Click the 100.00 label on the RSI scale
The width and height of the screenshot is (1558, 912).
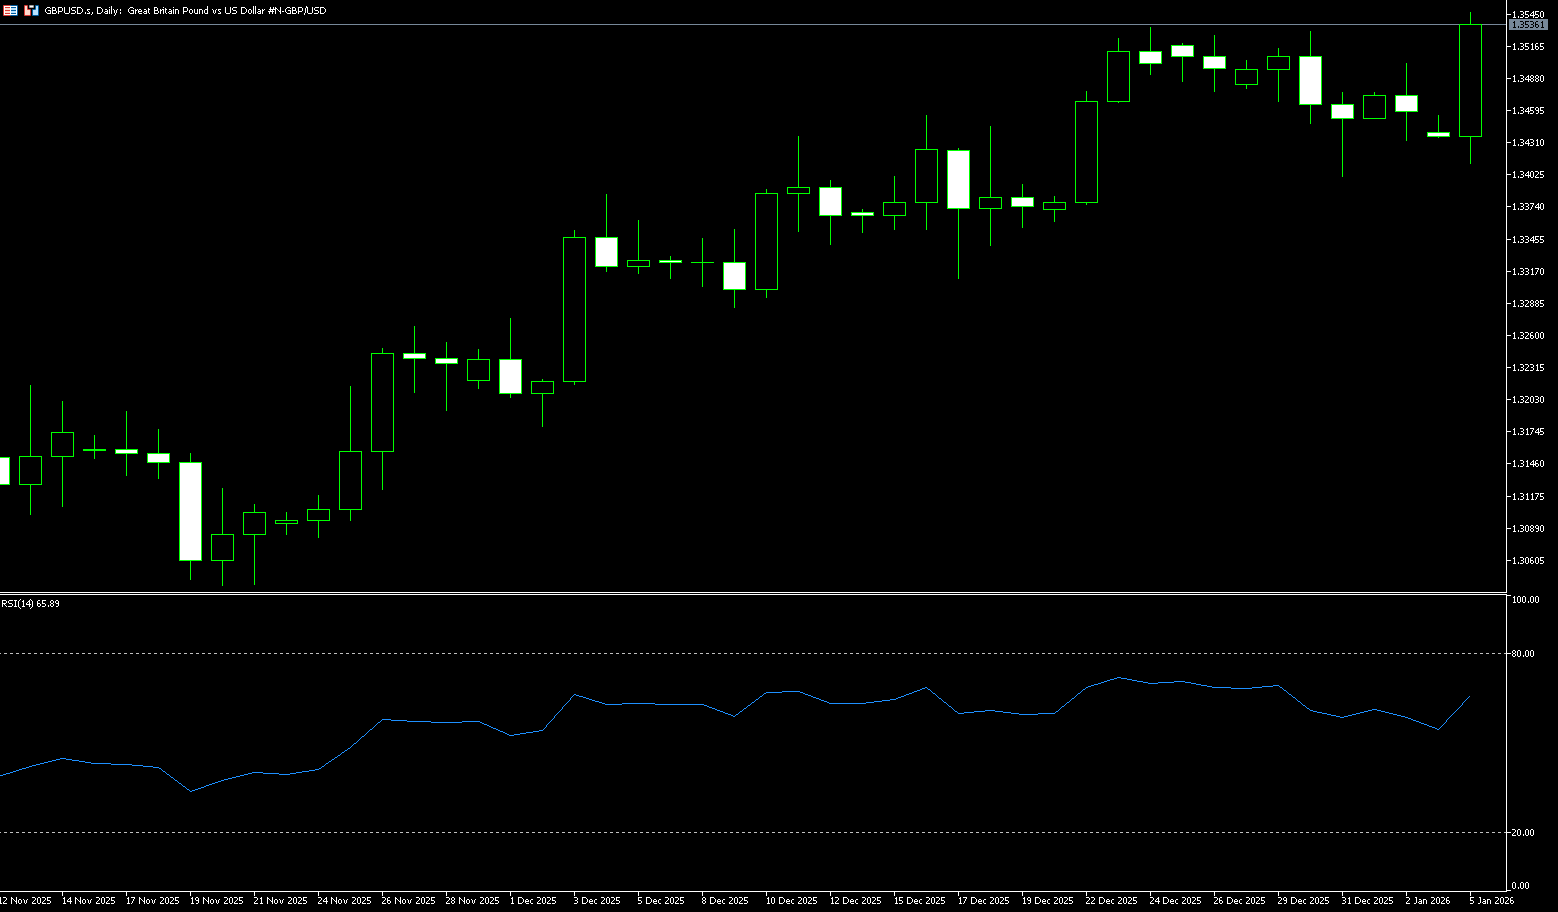[x=1525, y=600]
